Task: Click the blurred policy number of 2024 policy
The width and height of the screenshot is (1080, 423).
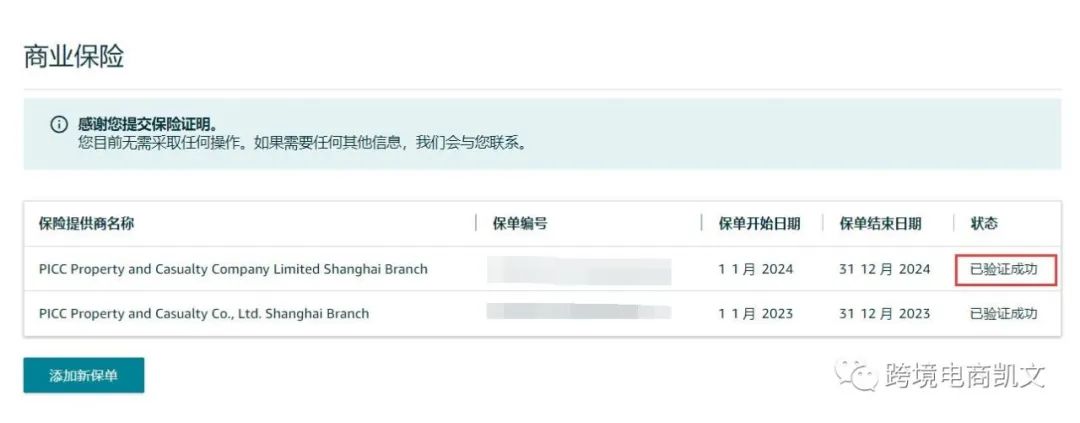Action: [x=579, y=271]
